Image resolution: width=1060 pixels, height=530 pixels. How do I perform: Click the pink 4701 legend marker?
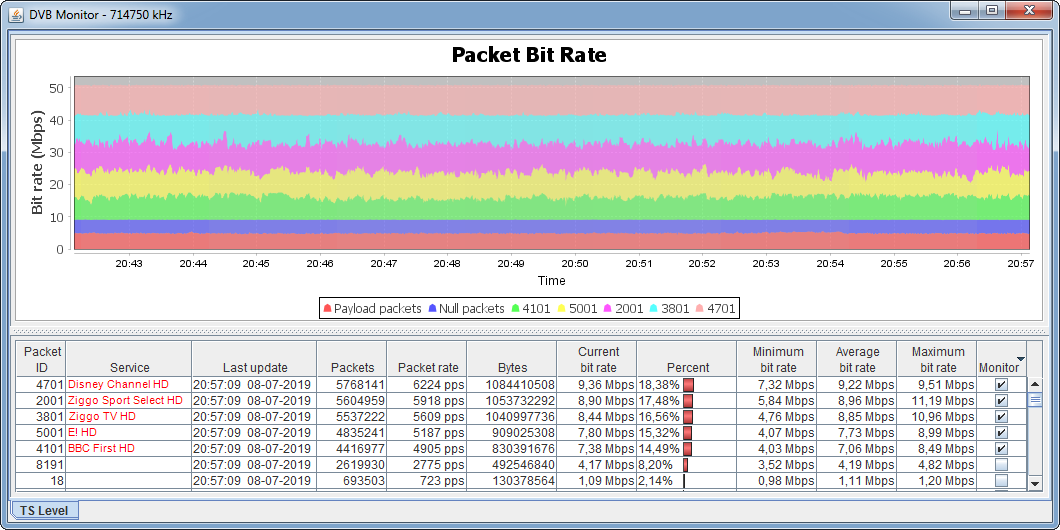pos(700,309)
